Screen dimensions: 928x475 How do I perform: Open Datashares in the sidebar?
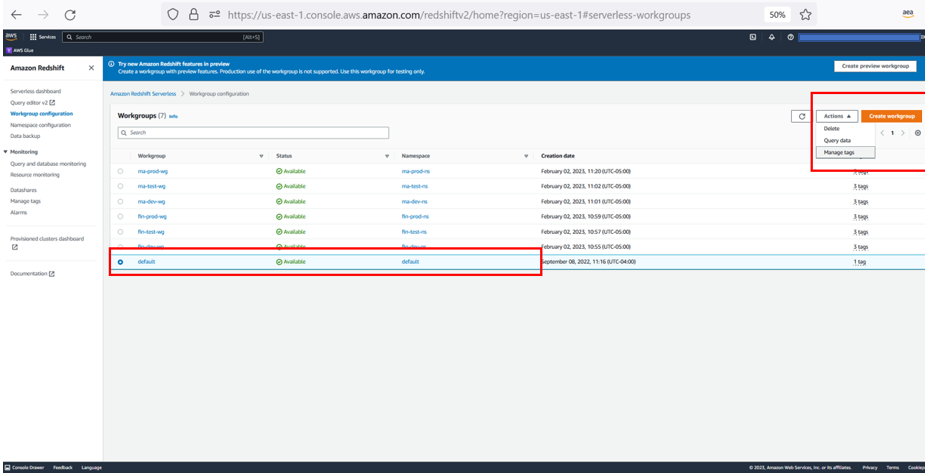(22, 190)
